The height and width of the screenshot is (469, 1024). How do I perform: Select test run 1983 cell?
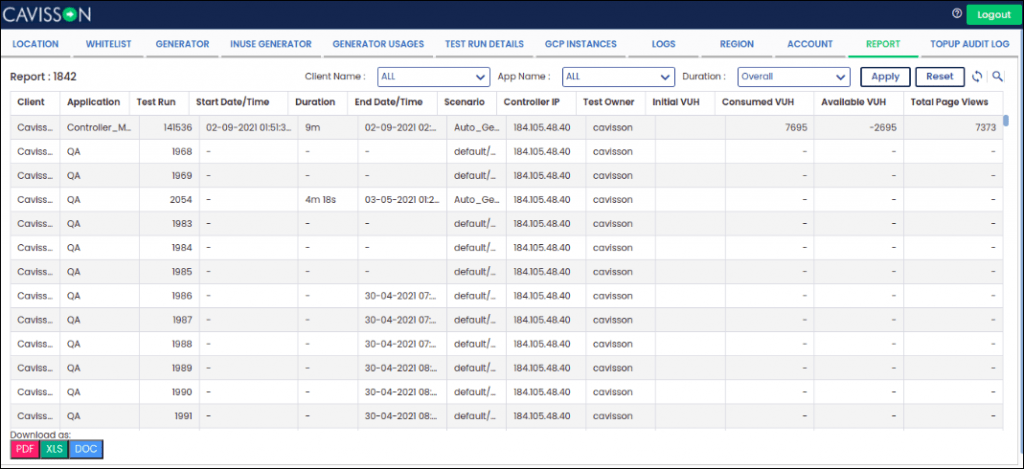tap(170, 223)
